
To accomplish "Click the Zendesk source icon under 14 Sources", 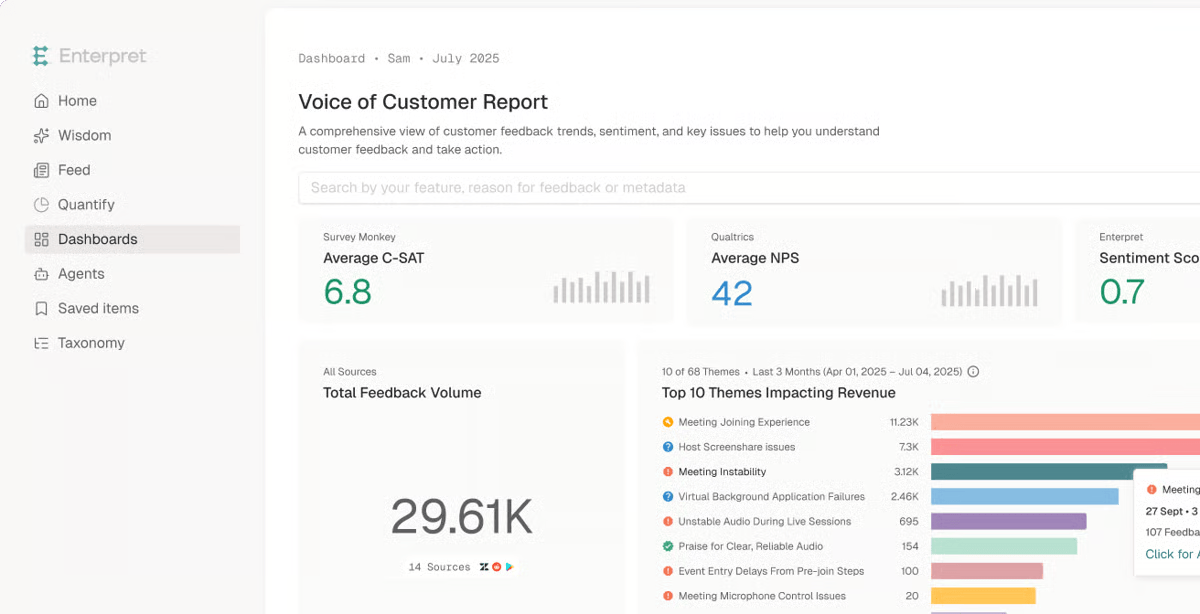I will (484, 567).
